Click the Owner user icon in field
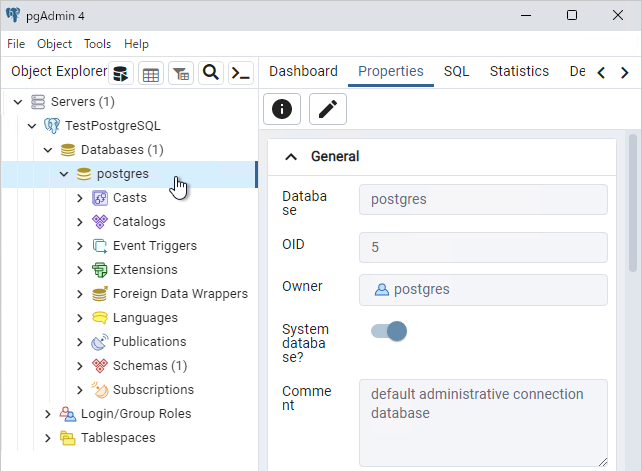This screenshot has width=642, height=471. pos(382,290)
